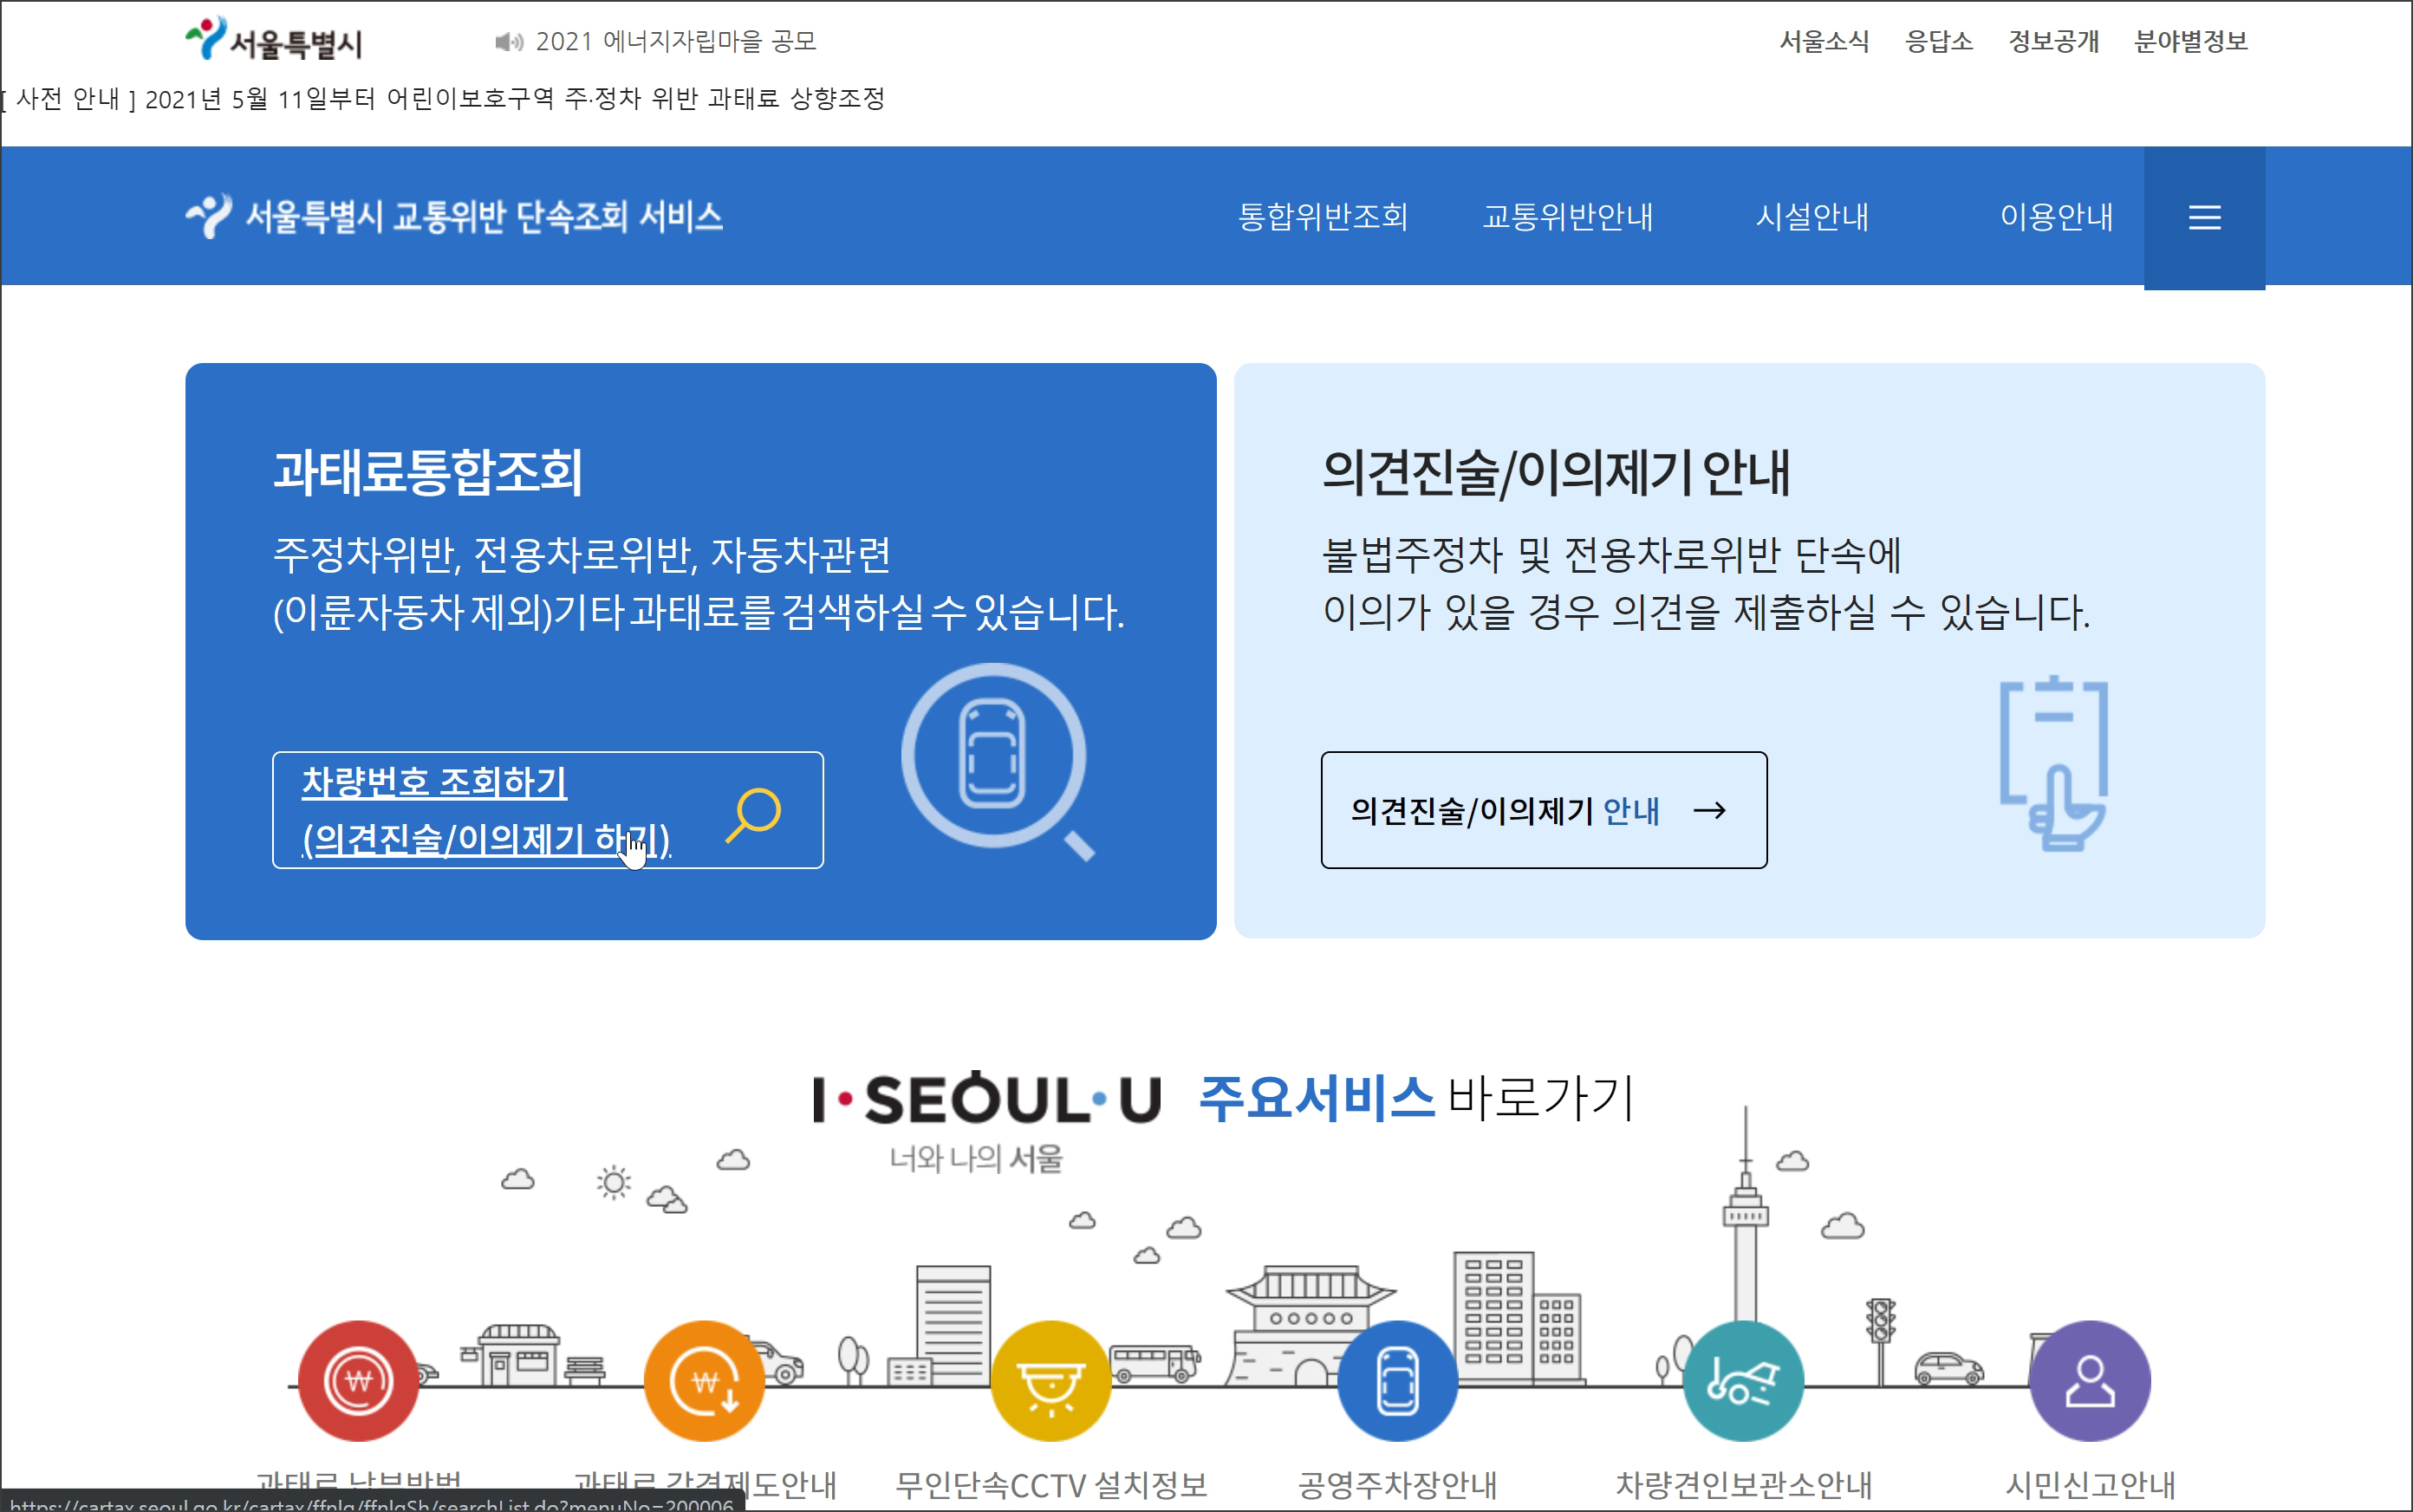2413x1512 pixels.
Task: Click the purple 시민신고안내 person icon
Action: click(2089, 1380)
